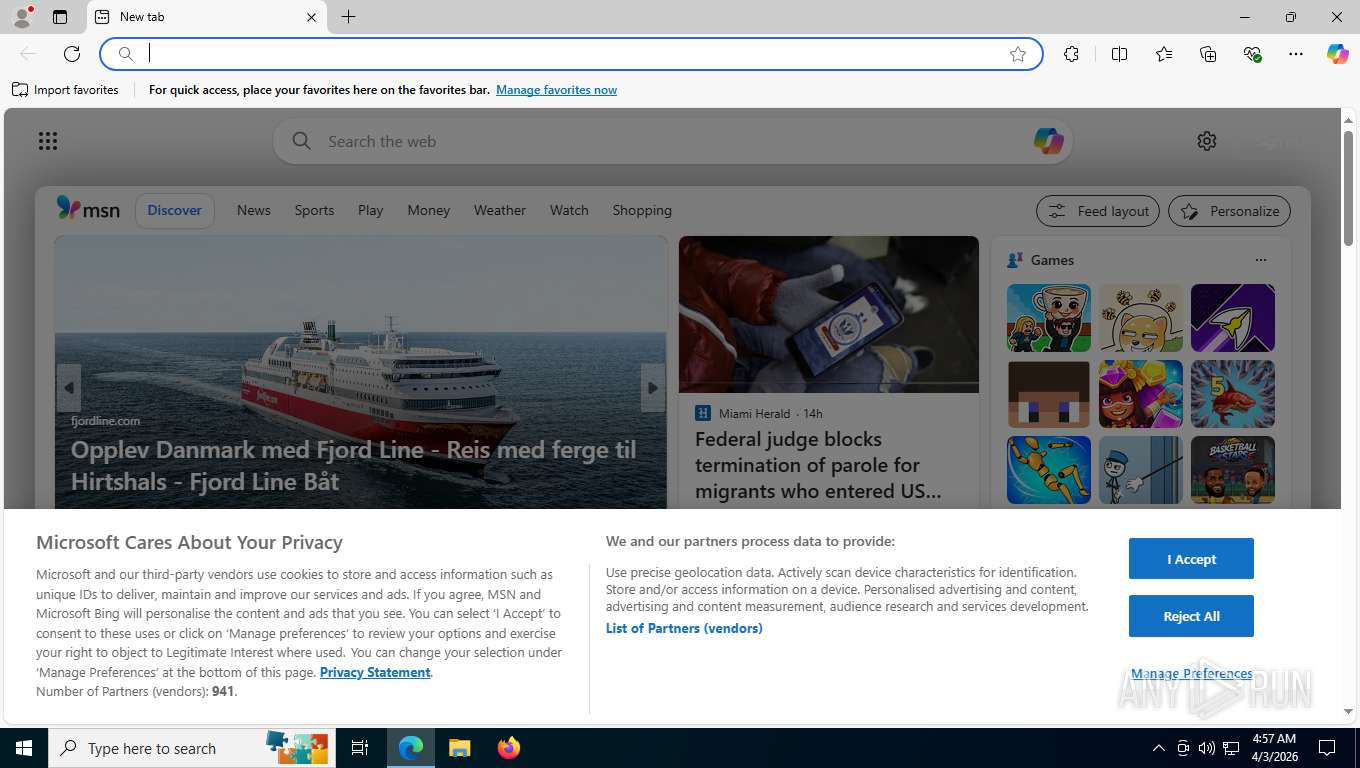Screen dimensions: 1360x768
Task: Open the tab actions menu icon
Action: pyautogui.click(x=60, y=17)
